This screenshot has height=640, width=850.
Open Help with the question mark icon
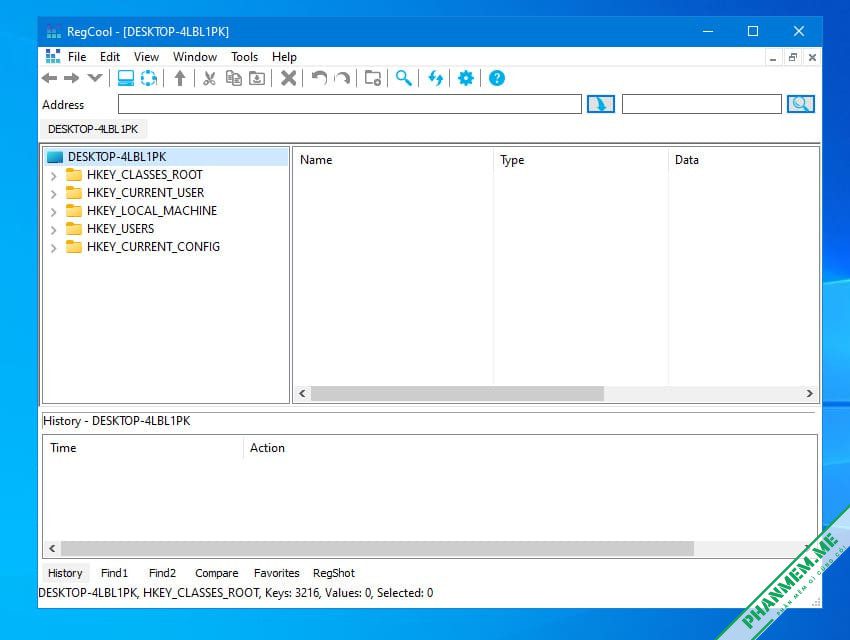497,79
